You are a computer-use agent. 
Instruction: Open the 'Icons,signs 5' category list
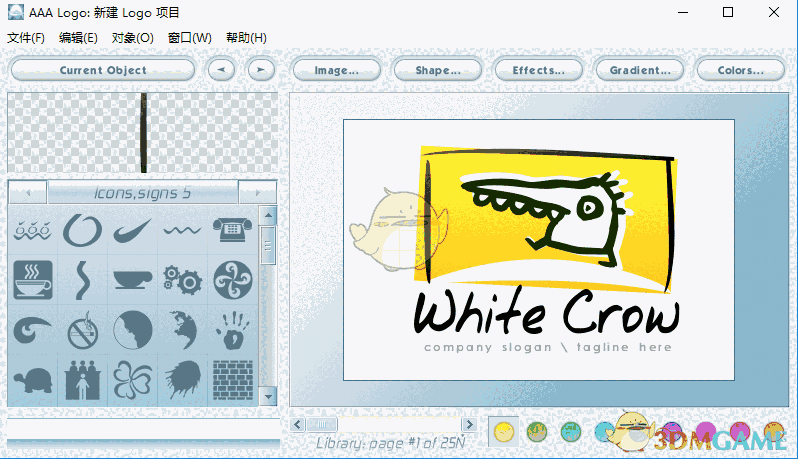coord(142,193)
